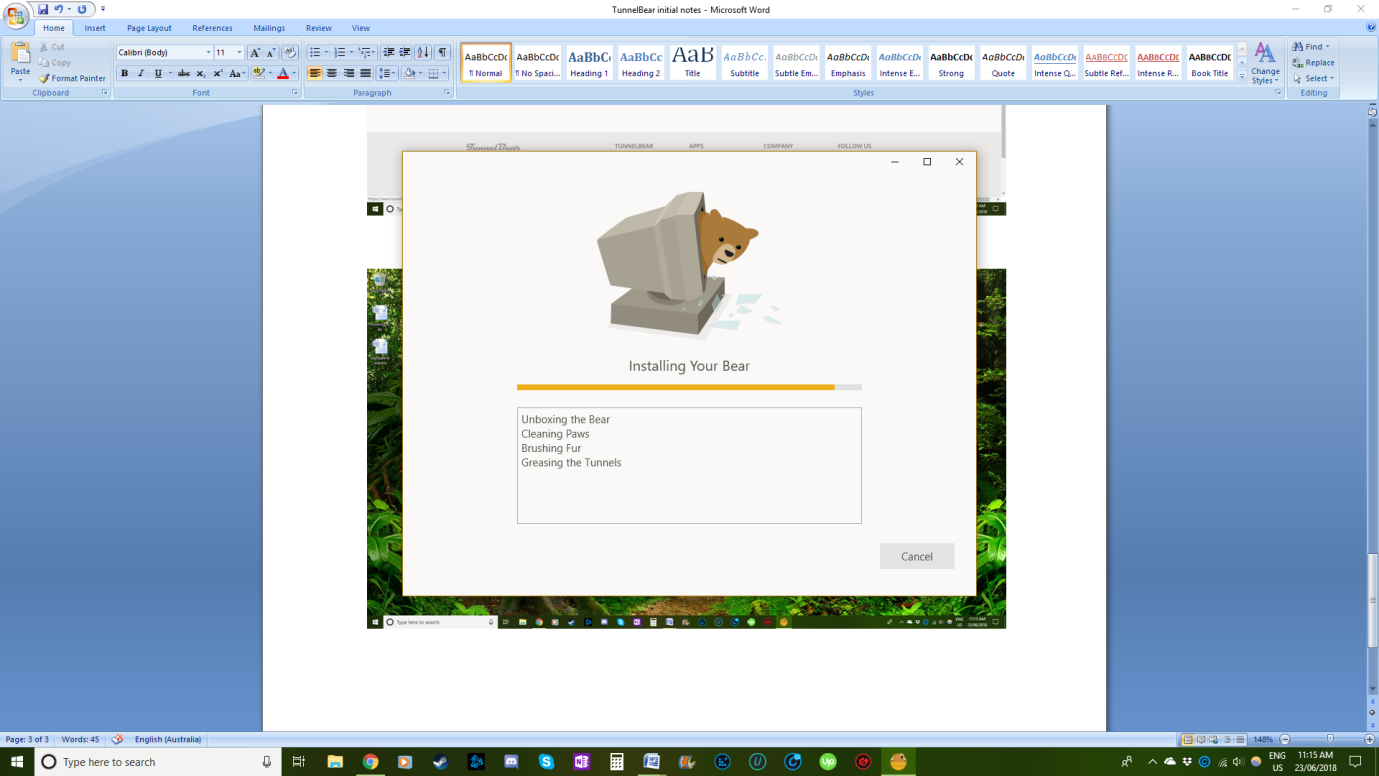
Task: Check proofing errors in status bar
Action: [x=117, y=739]
